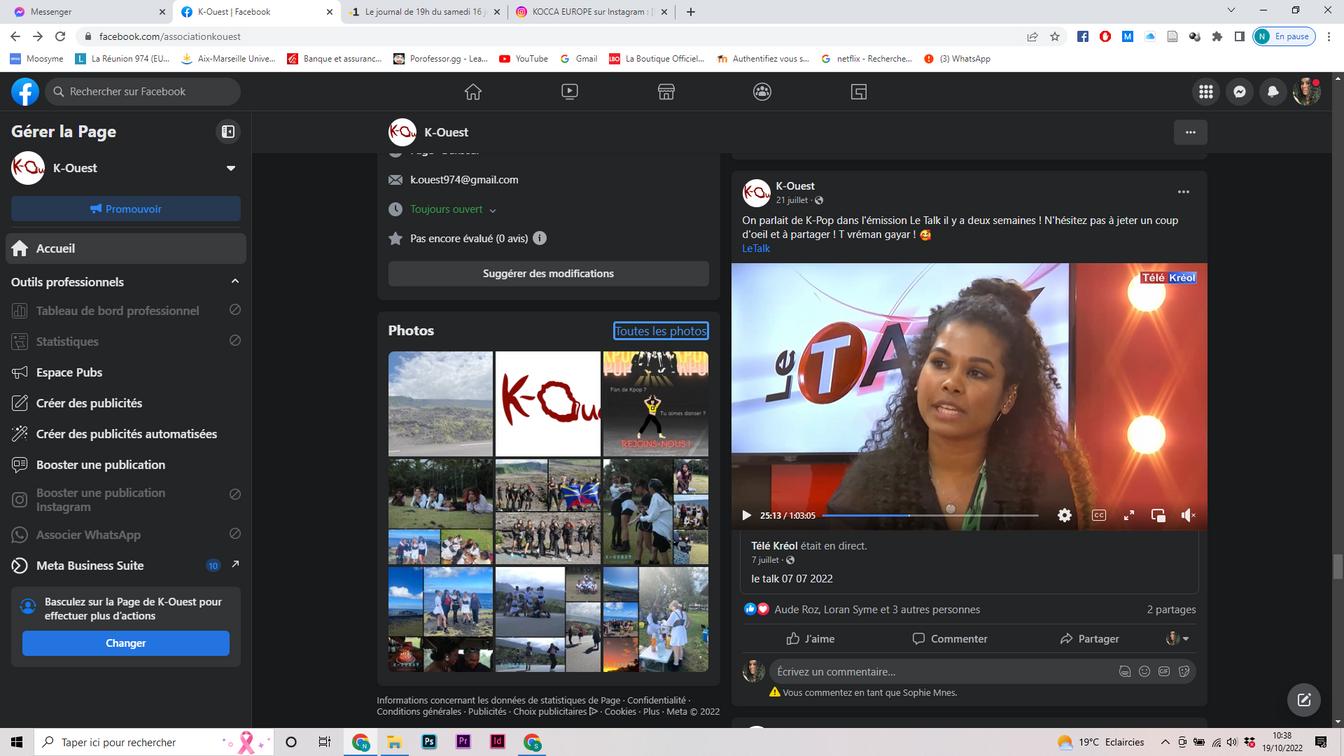The image size is (1344, 756).
Task: Toggle video captions (CC)
Action: coord(1098,515)
